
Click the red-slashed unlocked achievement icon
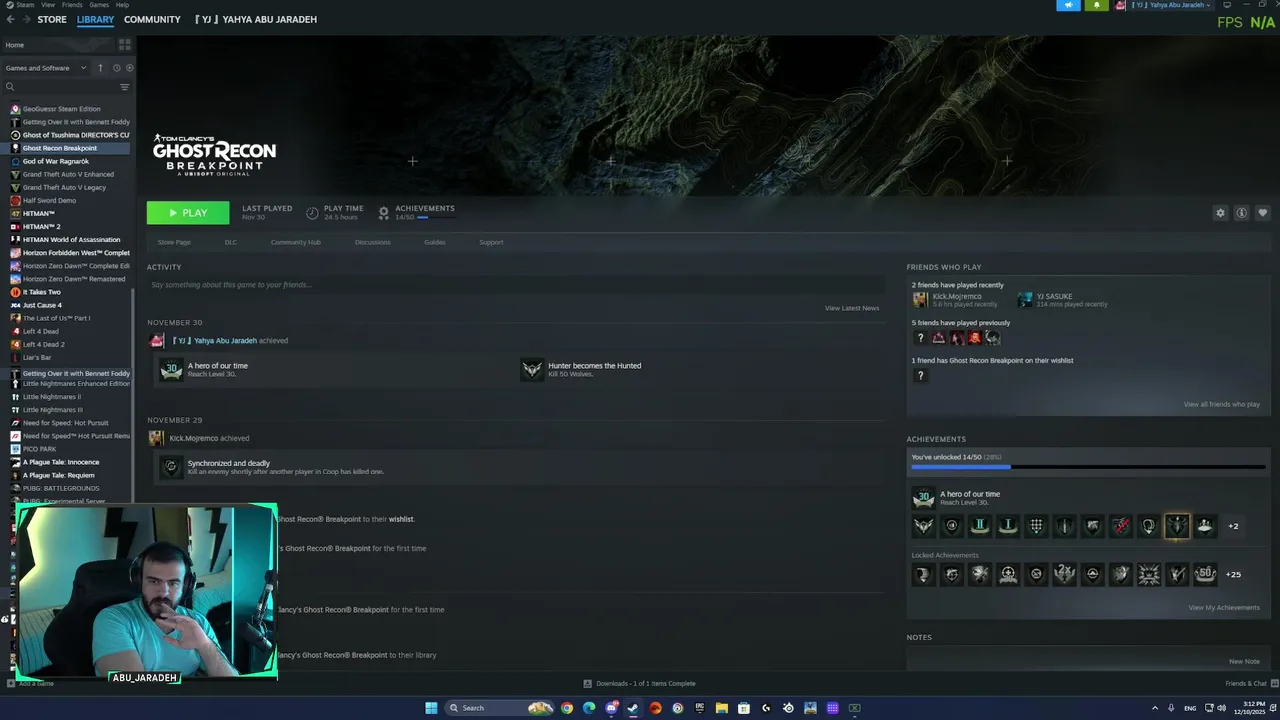pyautogui.click(x=1121, y=526)
